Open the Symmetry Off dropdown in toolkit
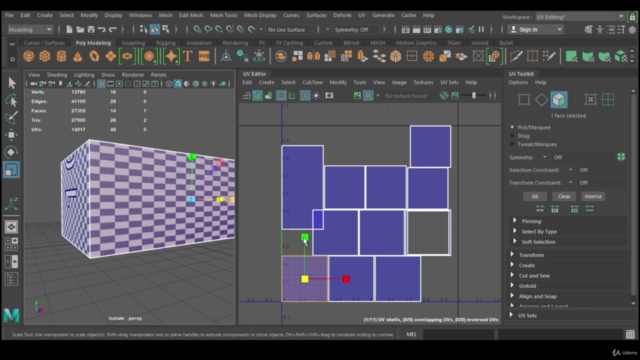 pyautogui.click(x=583, y=157)
